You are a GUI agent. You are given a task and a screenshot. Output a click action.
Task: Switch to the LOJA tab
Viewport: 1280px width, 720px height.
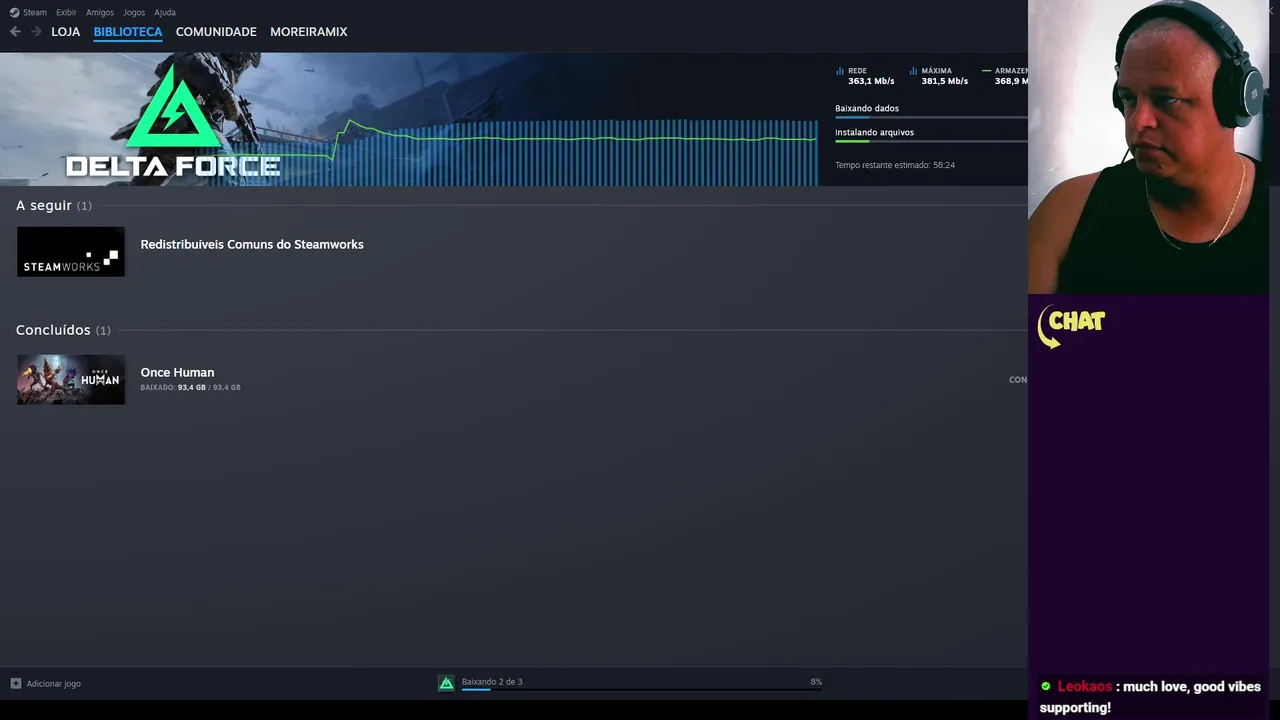click(x=66, y=32)
